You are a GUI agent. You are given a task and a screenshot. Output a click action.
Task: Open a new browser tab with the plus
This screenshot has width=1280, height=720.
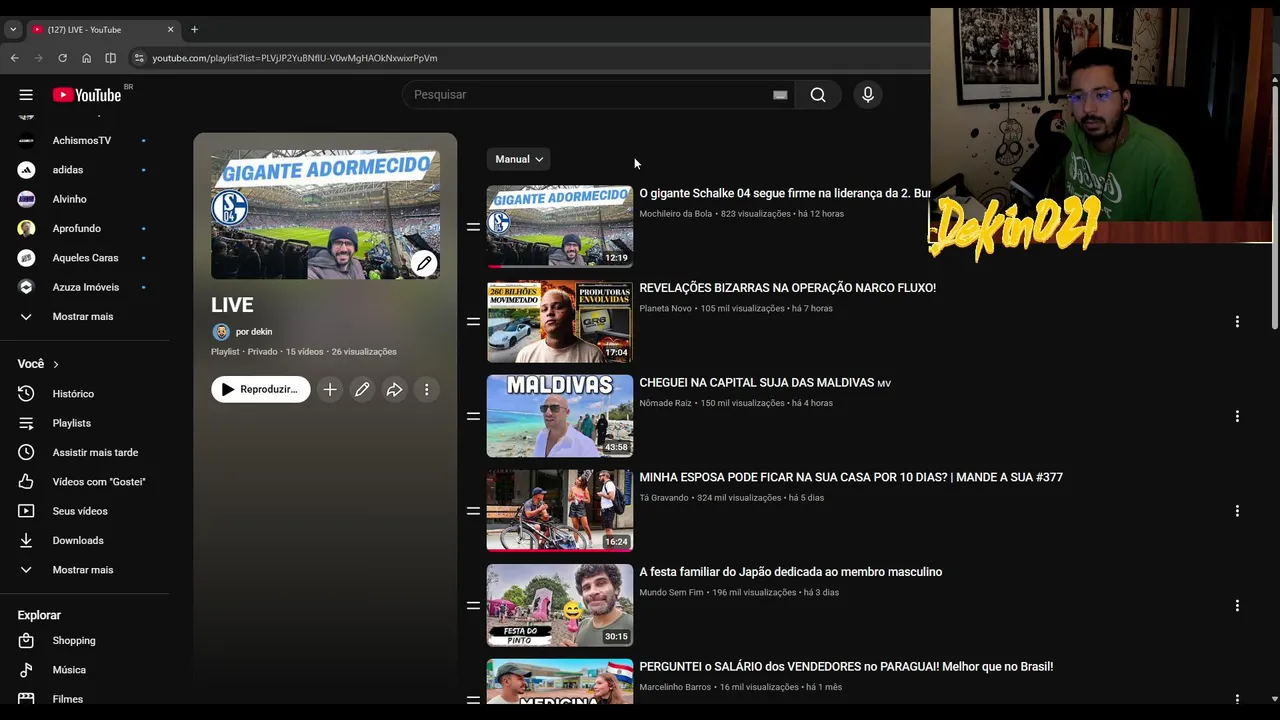tap(194, 29)
